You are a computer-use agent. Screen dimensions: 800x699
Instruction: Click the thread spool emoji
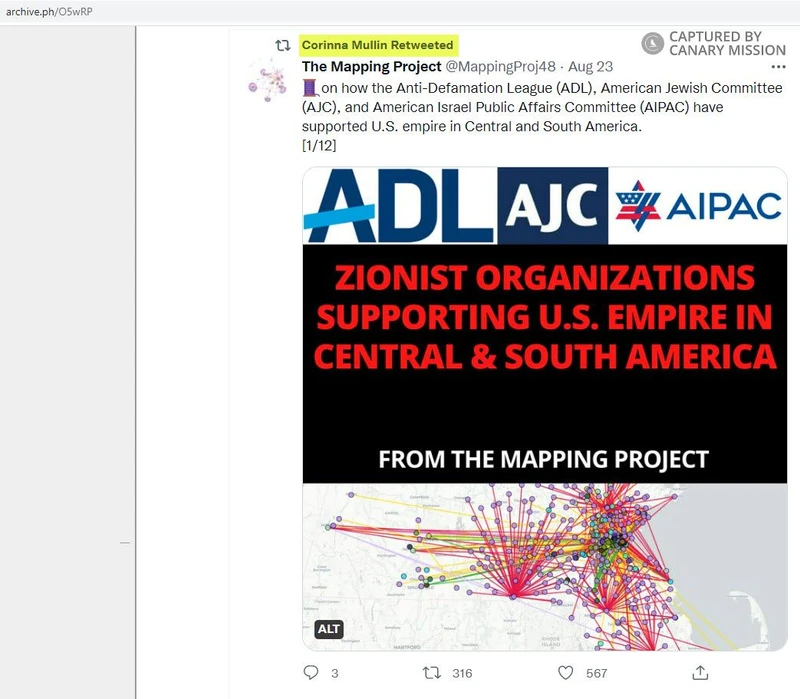310,88
